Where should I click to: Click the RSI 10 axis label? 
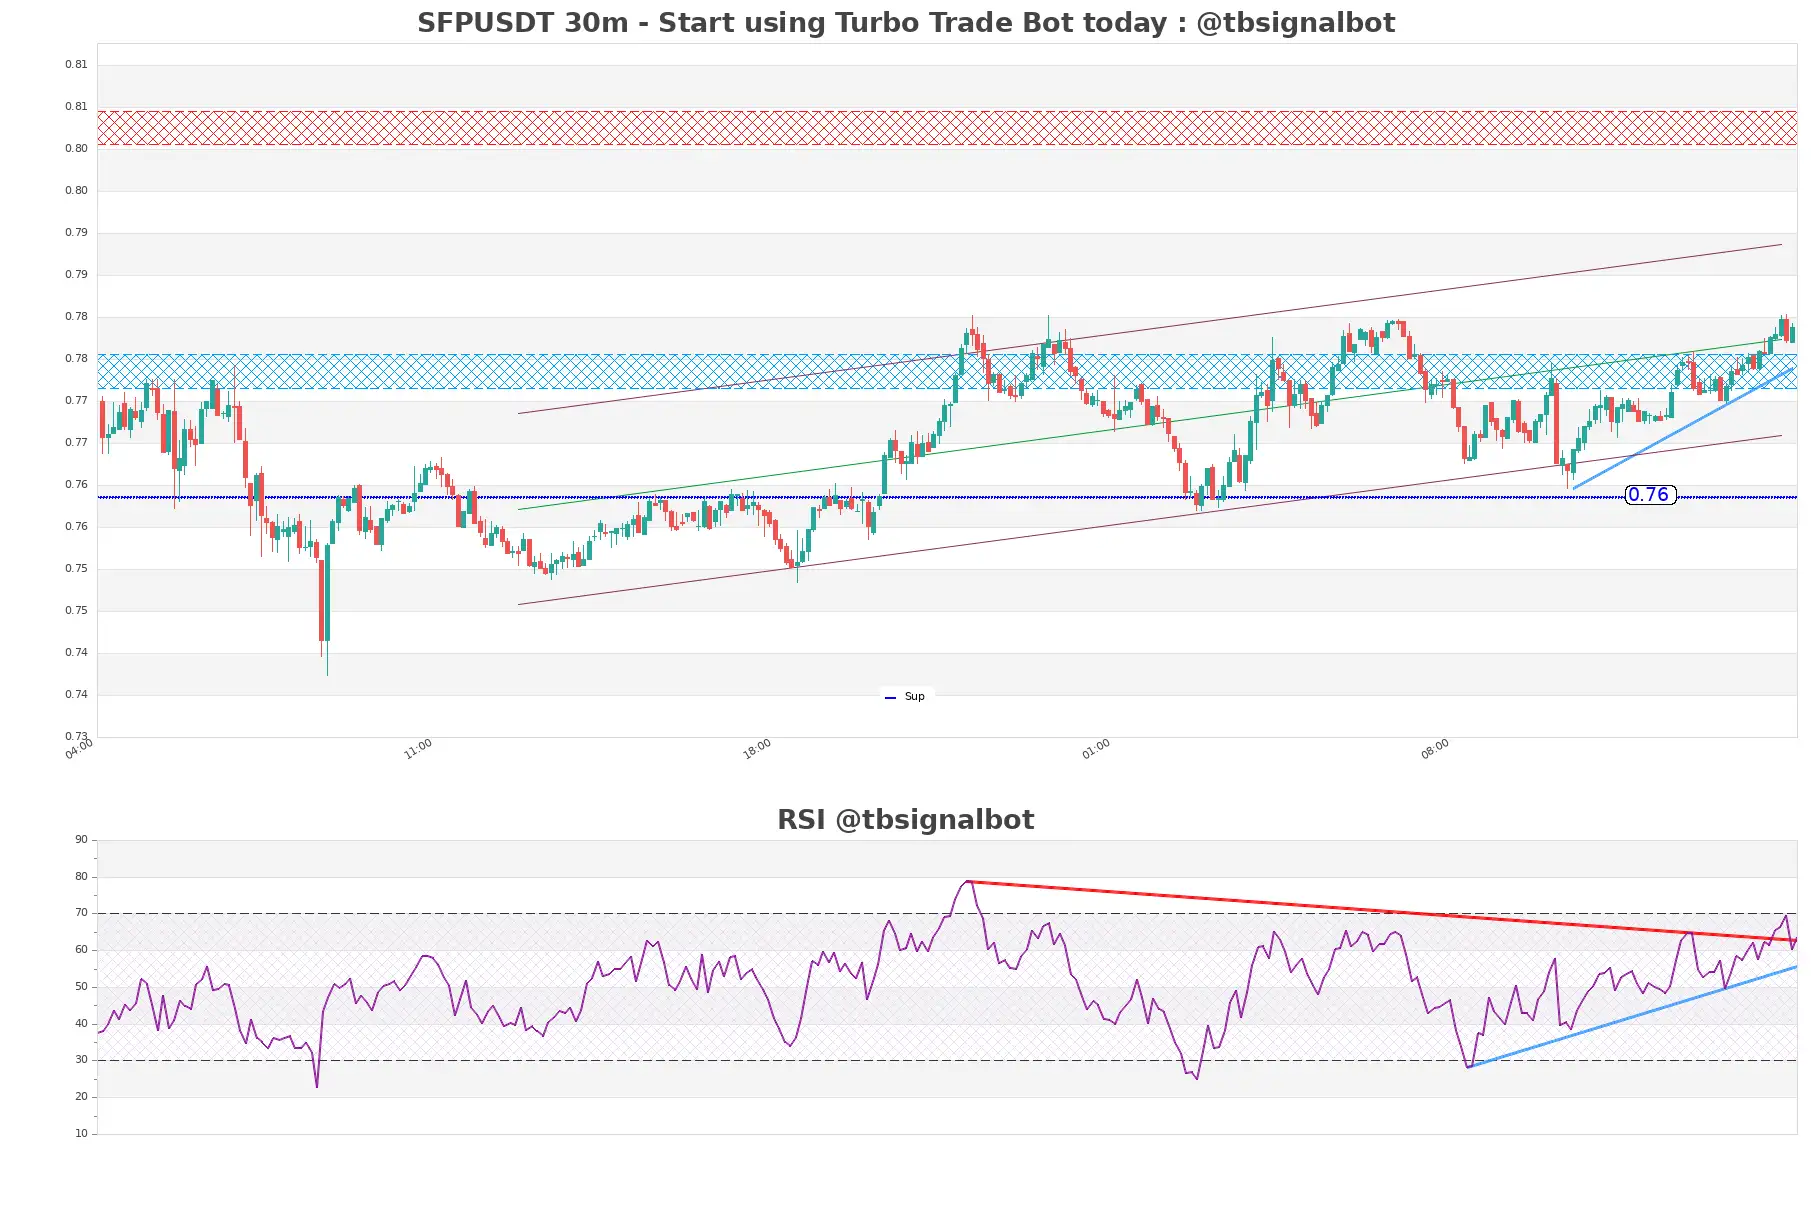click(81, 1133)
